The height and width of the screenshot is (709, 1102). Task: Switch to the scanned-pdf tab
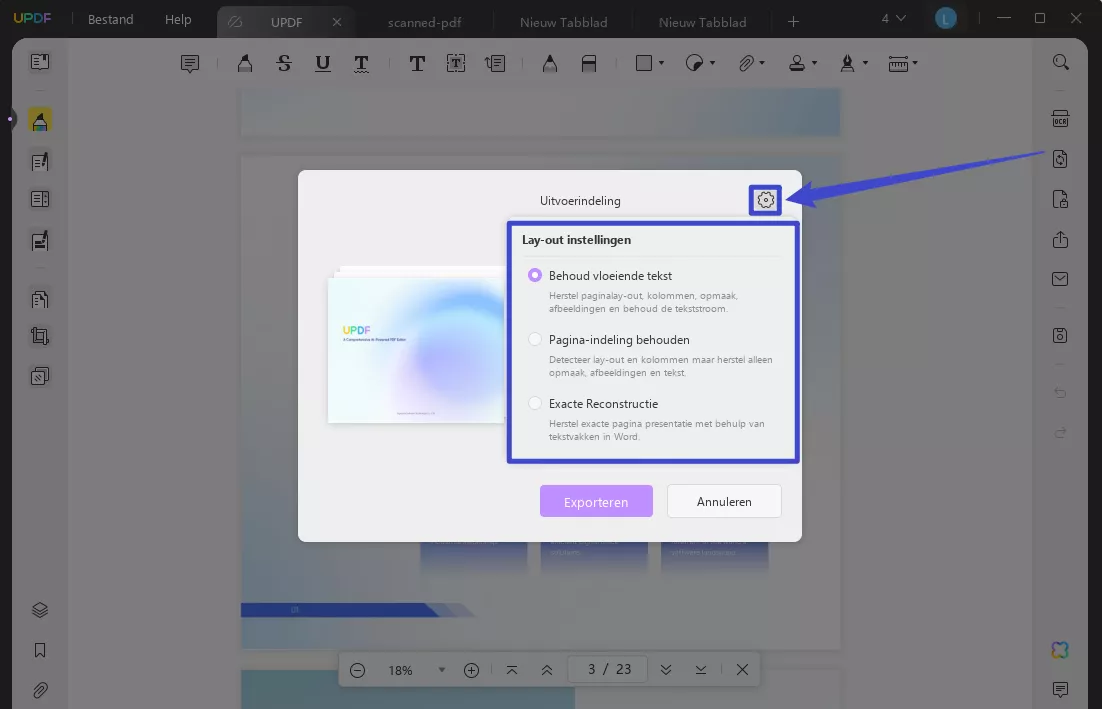(424, 22)
